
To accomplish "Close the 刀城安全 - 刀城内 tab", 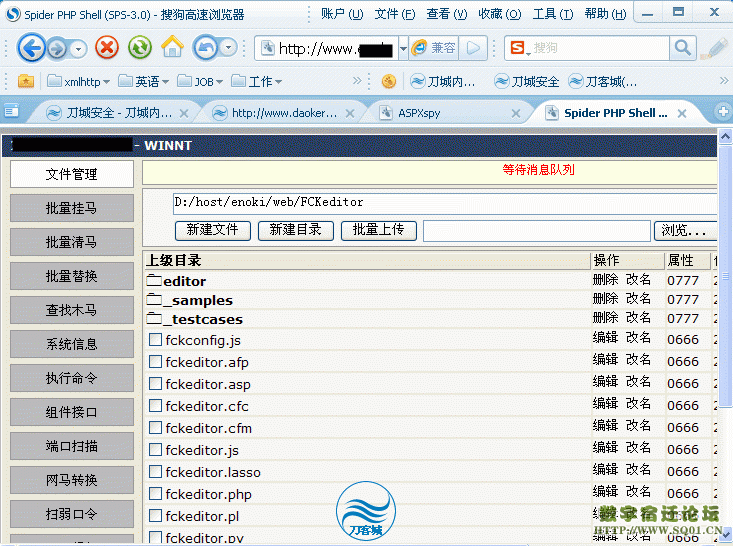I will 184,113.
